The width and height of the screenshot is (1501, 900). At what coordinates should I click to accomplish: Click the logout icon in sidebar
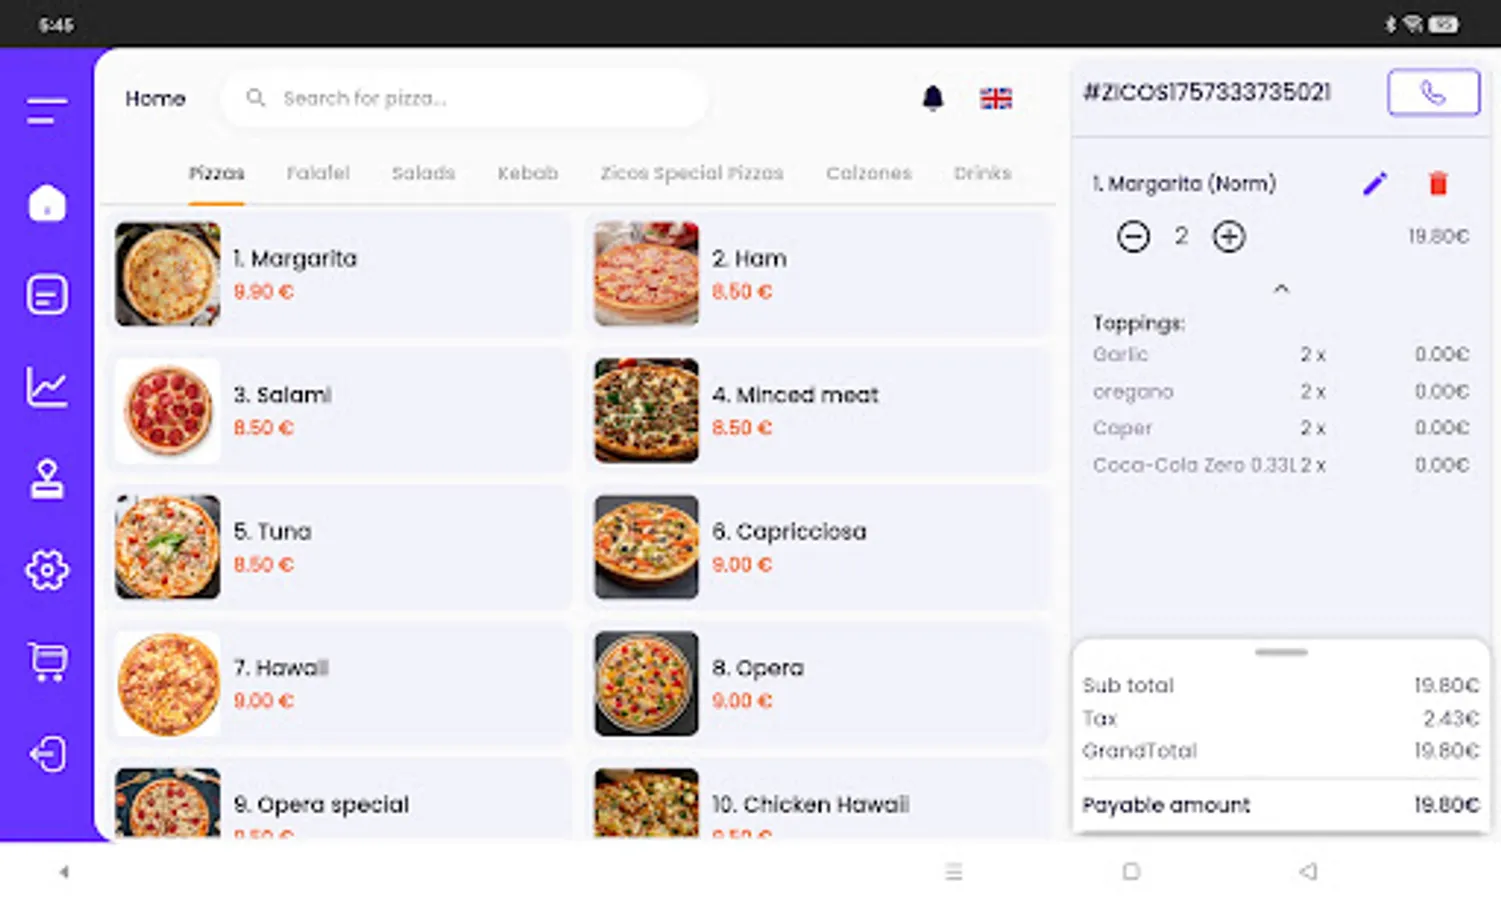coord(47,753)
